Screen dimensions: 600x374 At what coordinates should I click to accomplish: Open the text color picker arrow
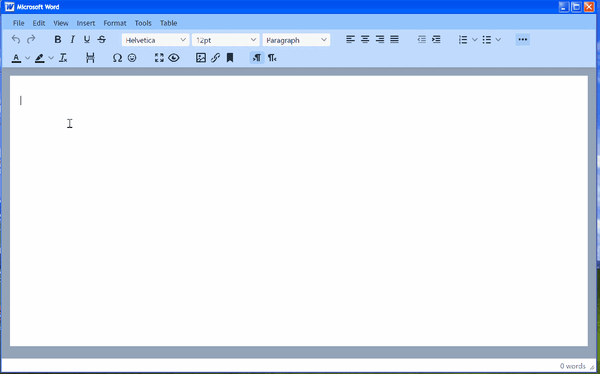28,58
